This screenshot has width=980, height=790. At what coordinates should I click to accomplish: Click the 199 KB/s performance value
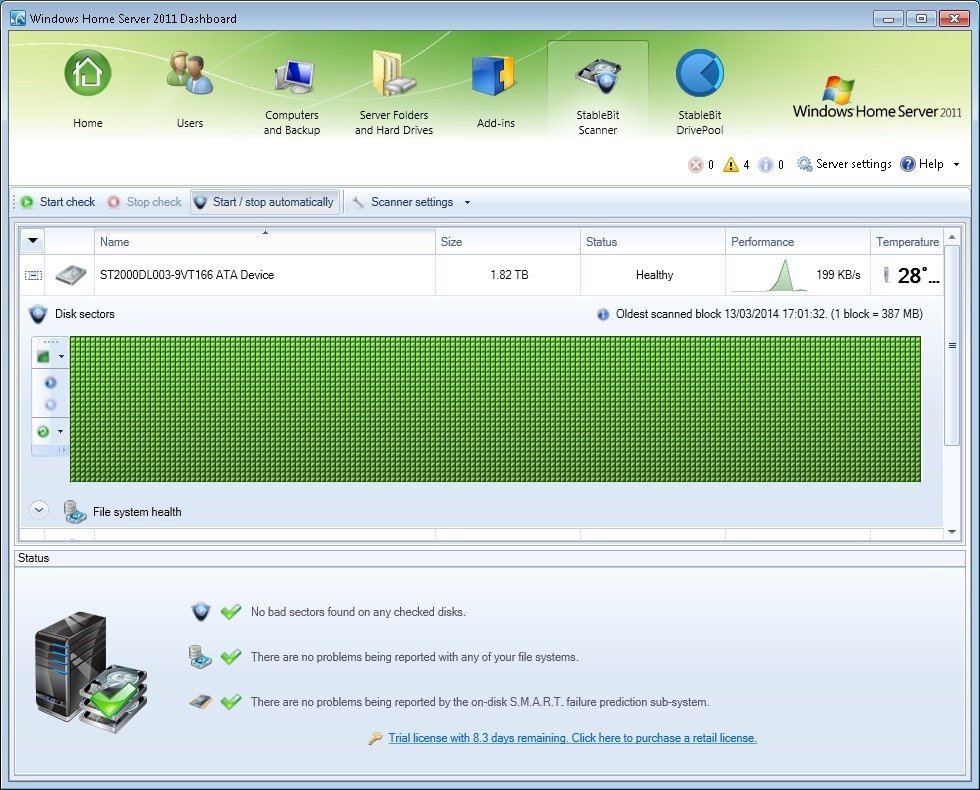pos(838,275)
